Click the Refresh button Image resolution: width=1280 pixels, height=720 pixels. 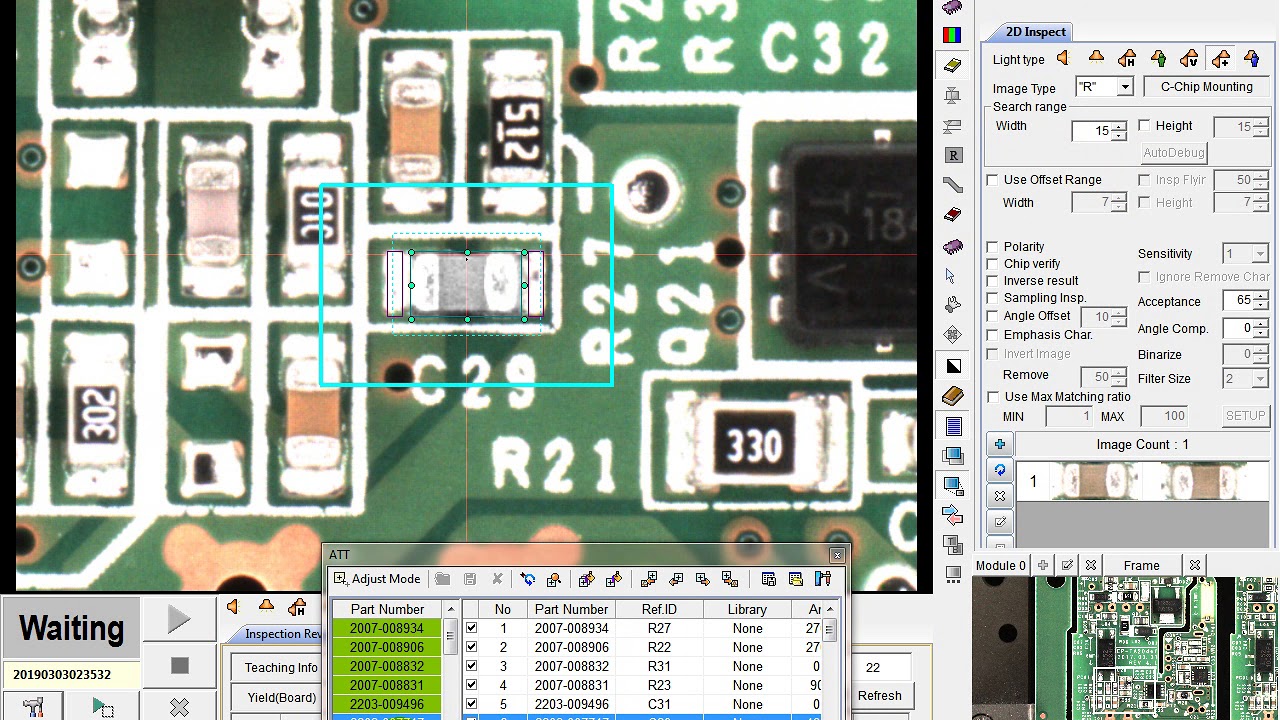pos(879,696)
